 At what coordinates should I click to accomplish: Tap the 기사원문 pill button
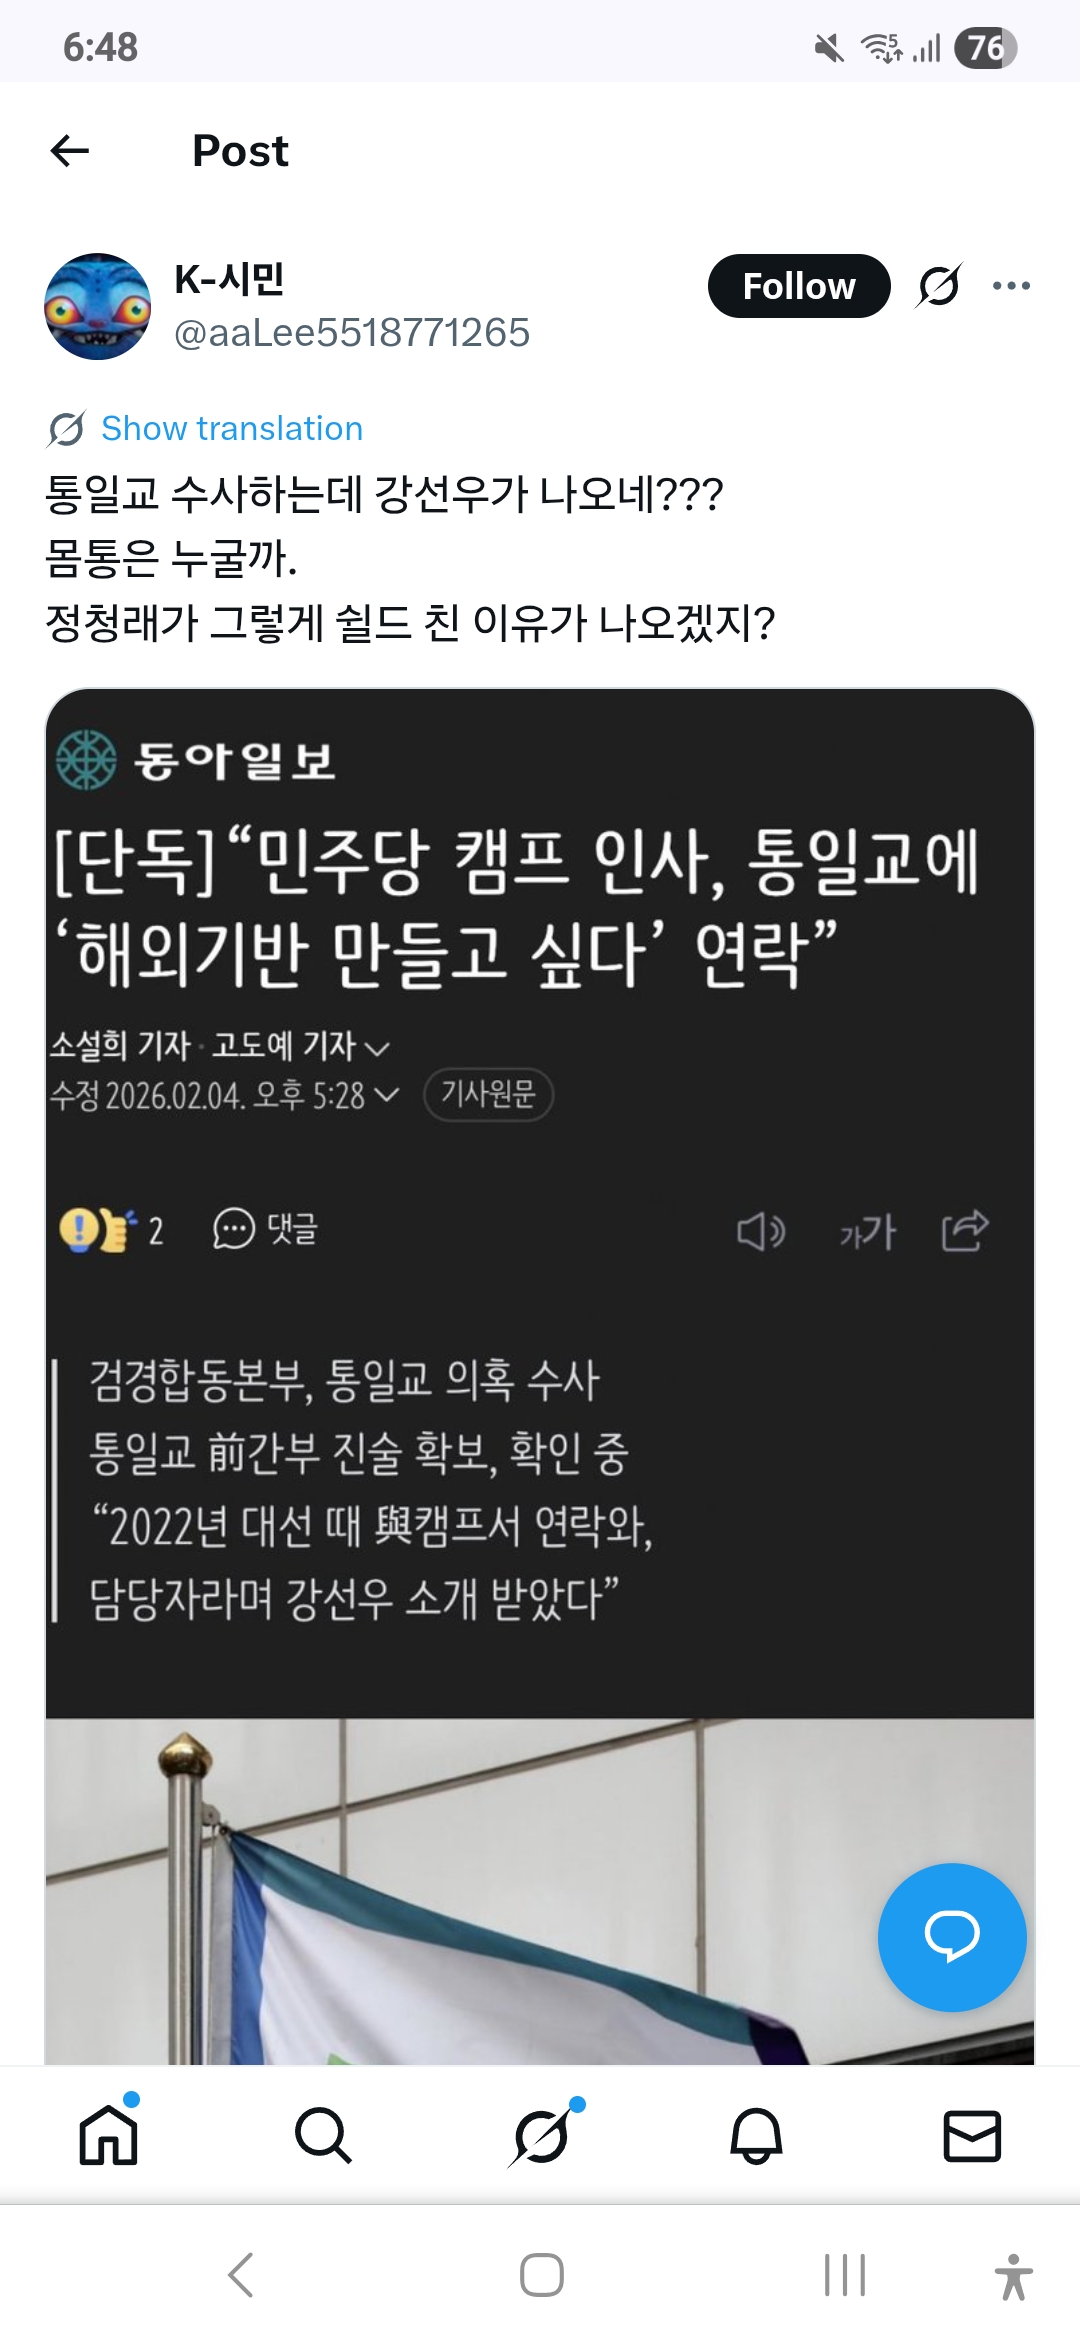[488, 1094]
